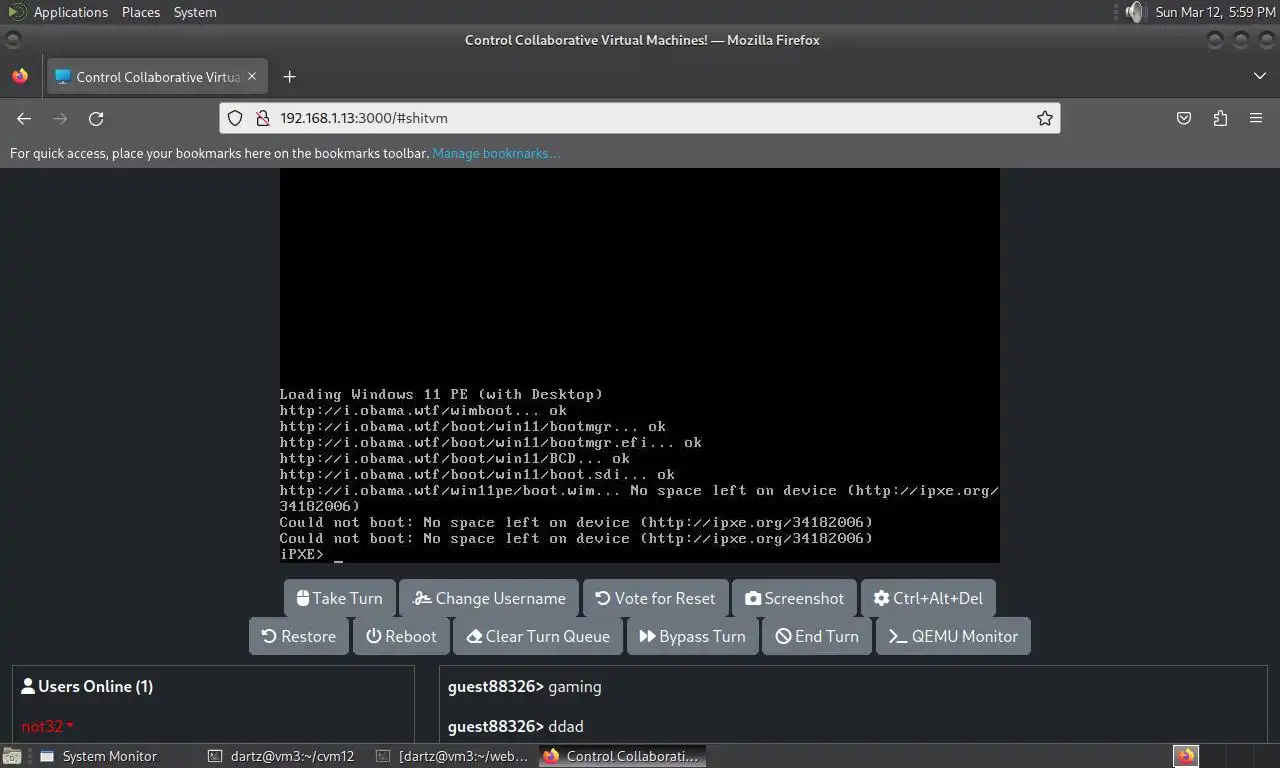Send Ctrl+Alt+Del to the VM

coord(928,598)
